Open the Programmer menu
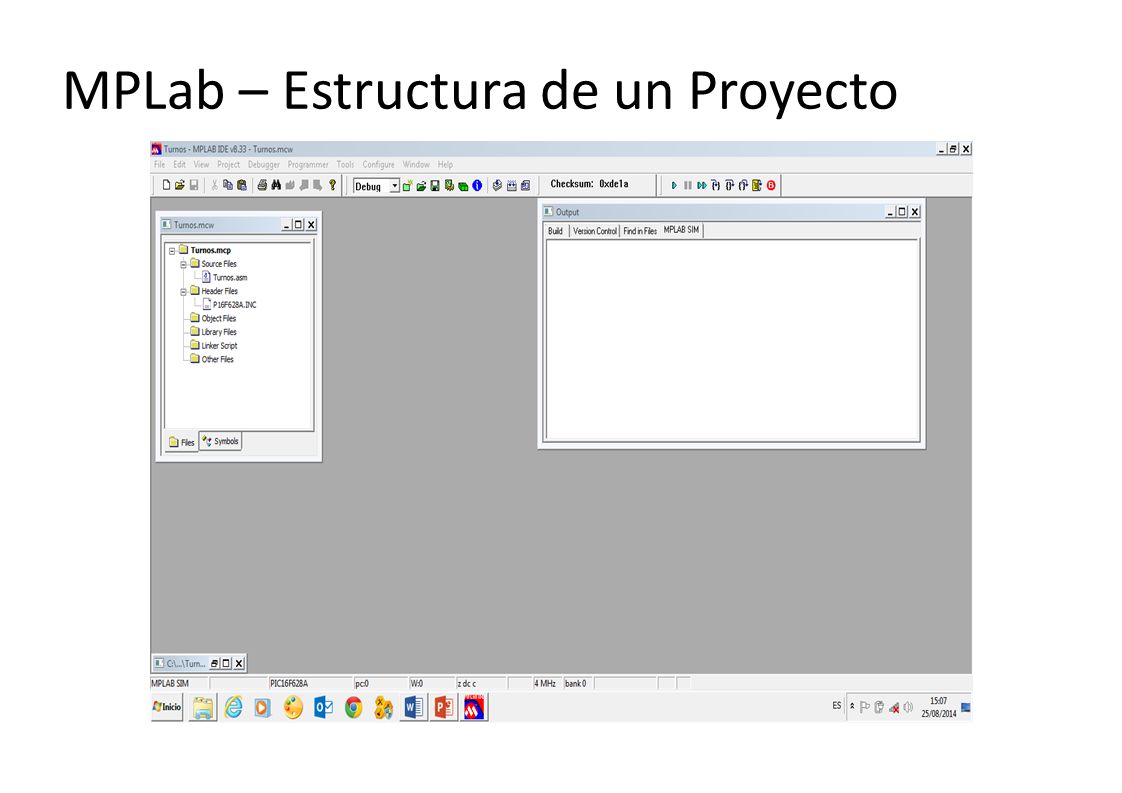 (308, 165)
